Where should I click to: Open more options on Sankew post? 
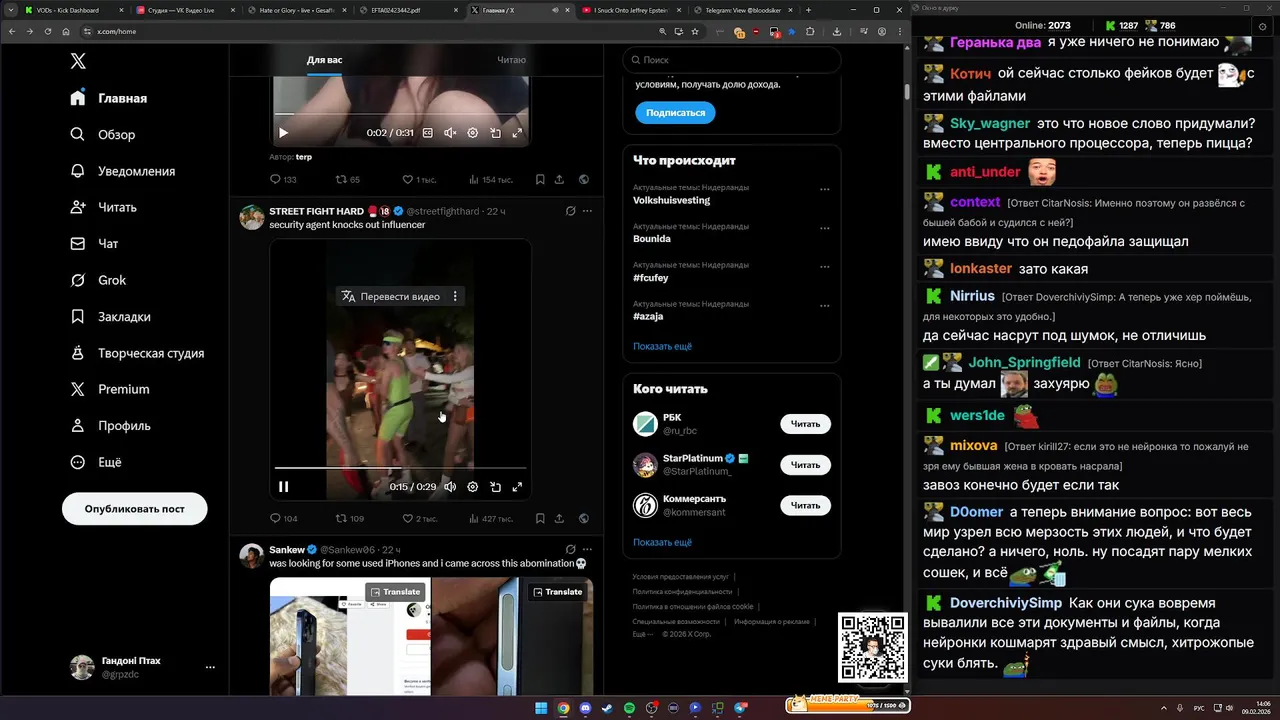point(587,549)
